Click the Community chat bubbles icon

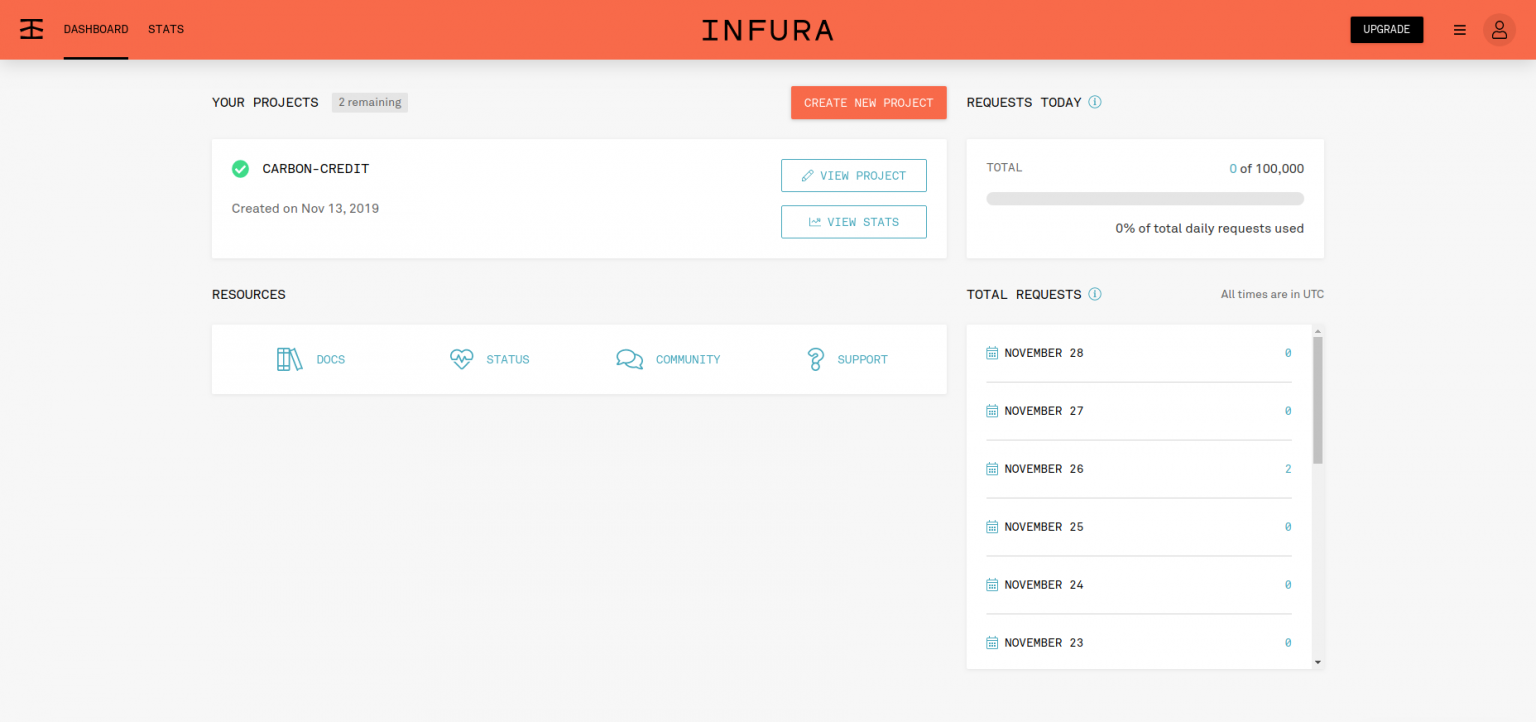tap(629, 359)
